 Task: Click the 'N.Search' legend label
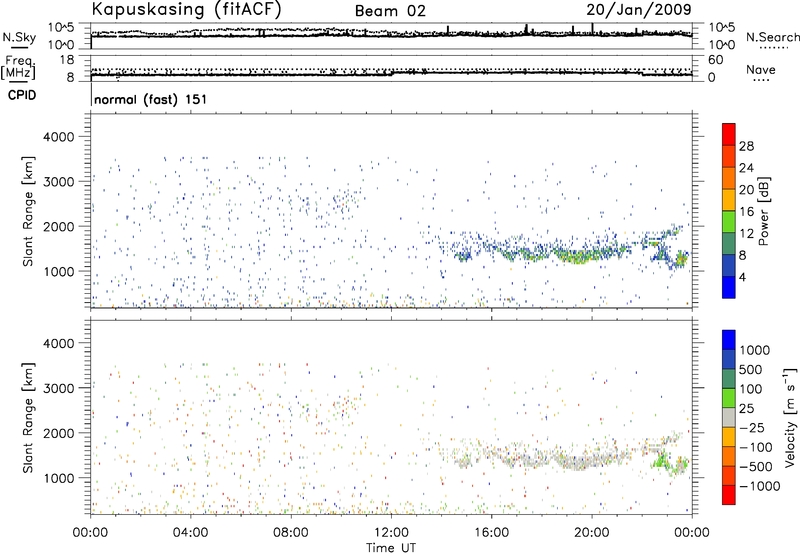point(772,37)
